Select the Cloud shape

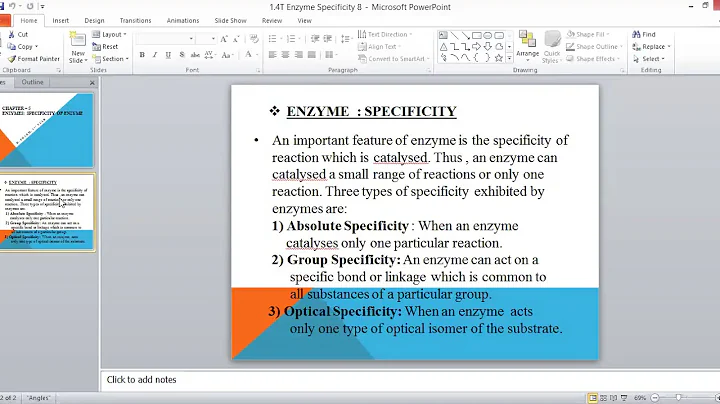pos(499,47)
